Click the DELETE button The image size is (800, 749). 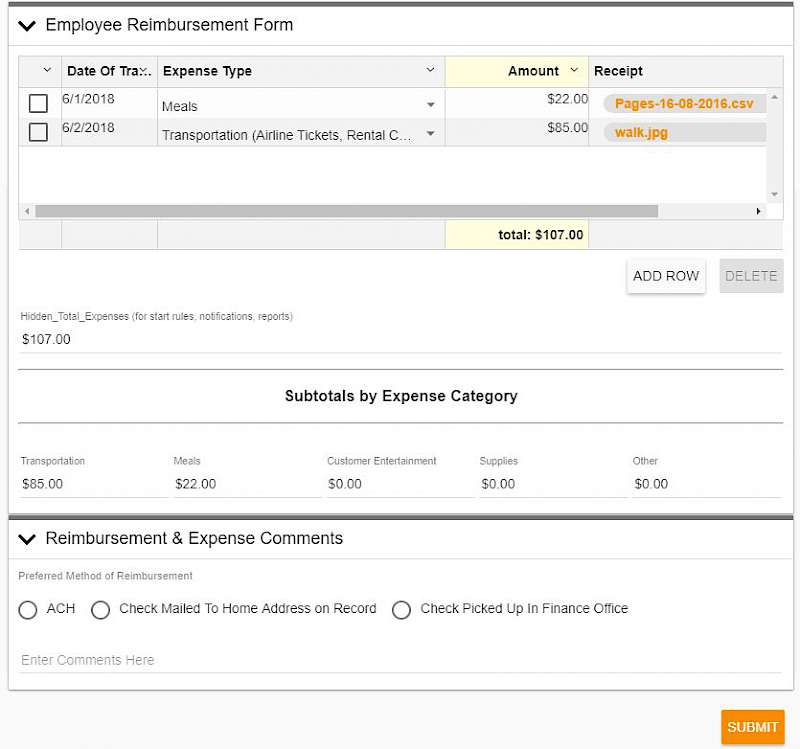[751, 276]
